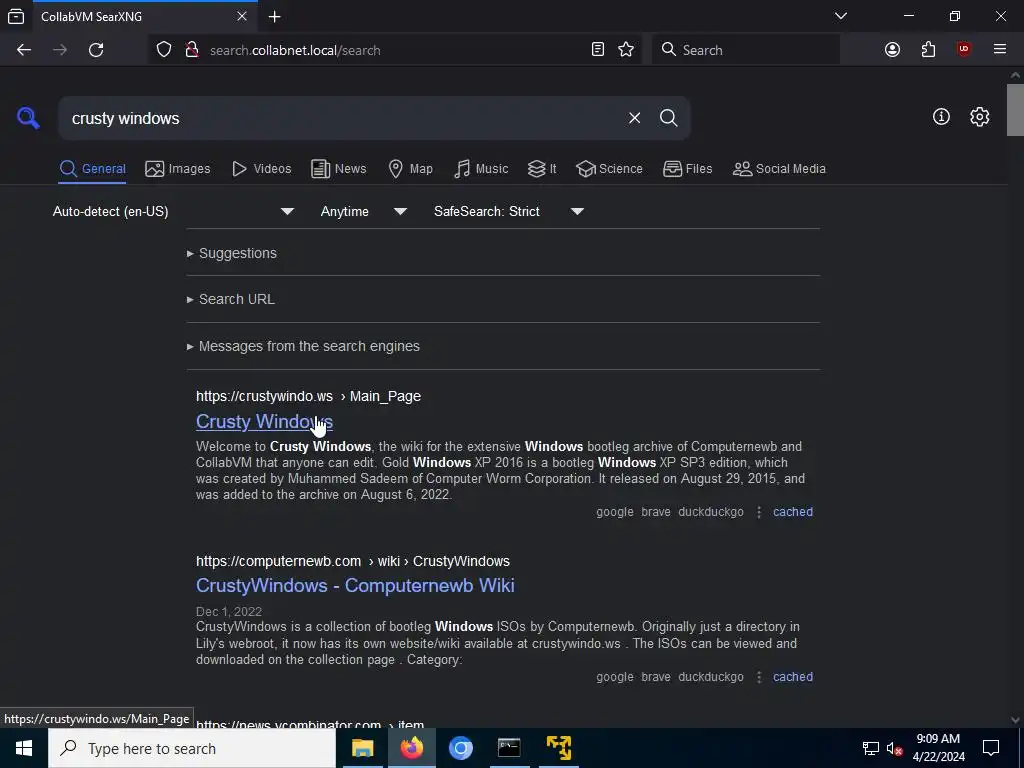Open the Anytime time range dropdown
This screenshot has width=1024, height=768.
tap(364, 212)
